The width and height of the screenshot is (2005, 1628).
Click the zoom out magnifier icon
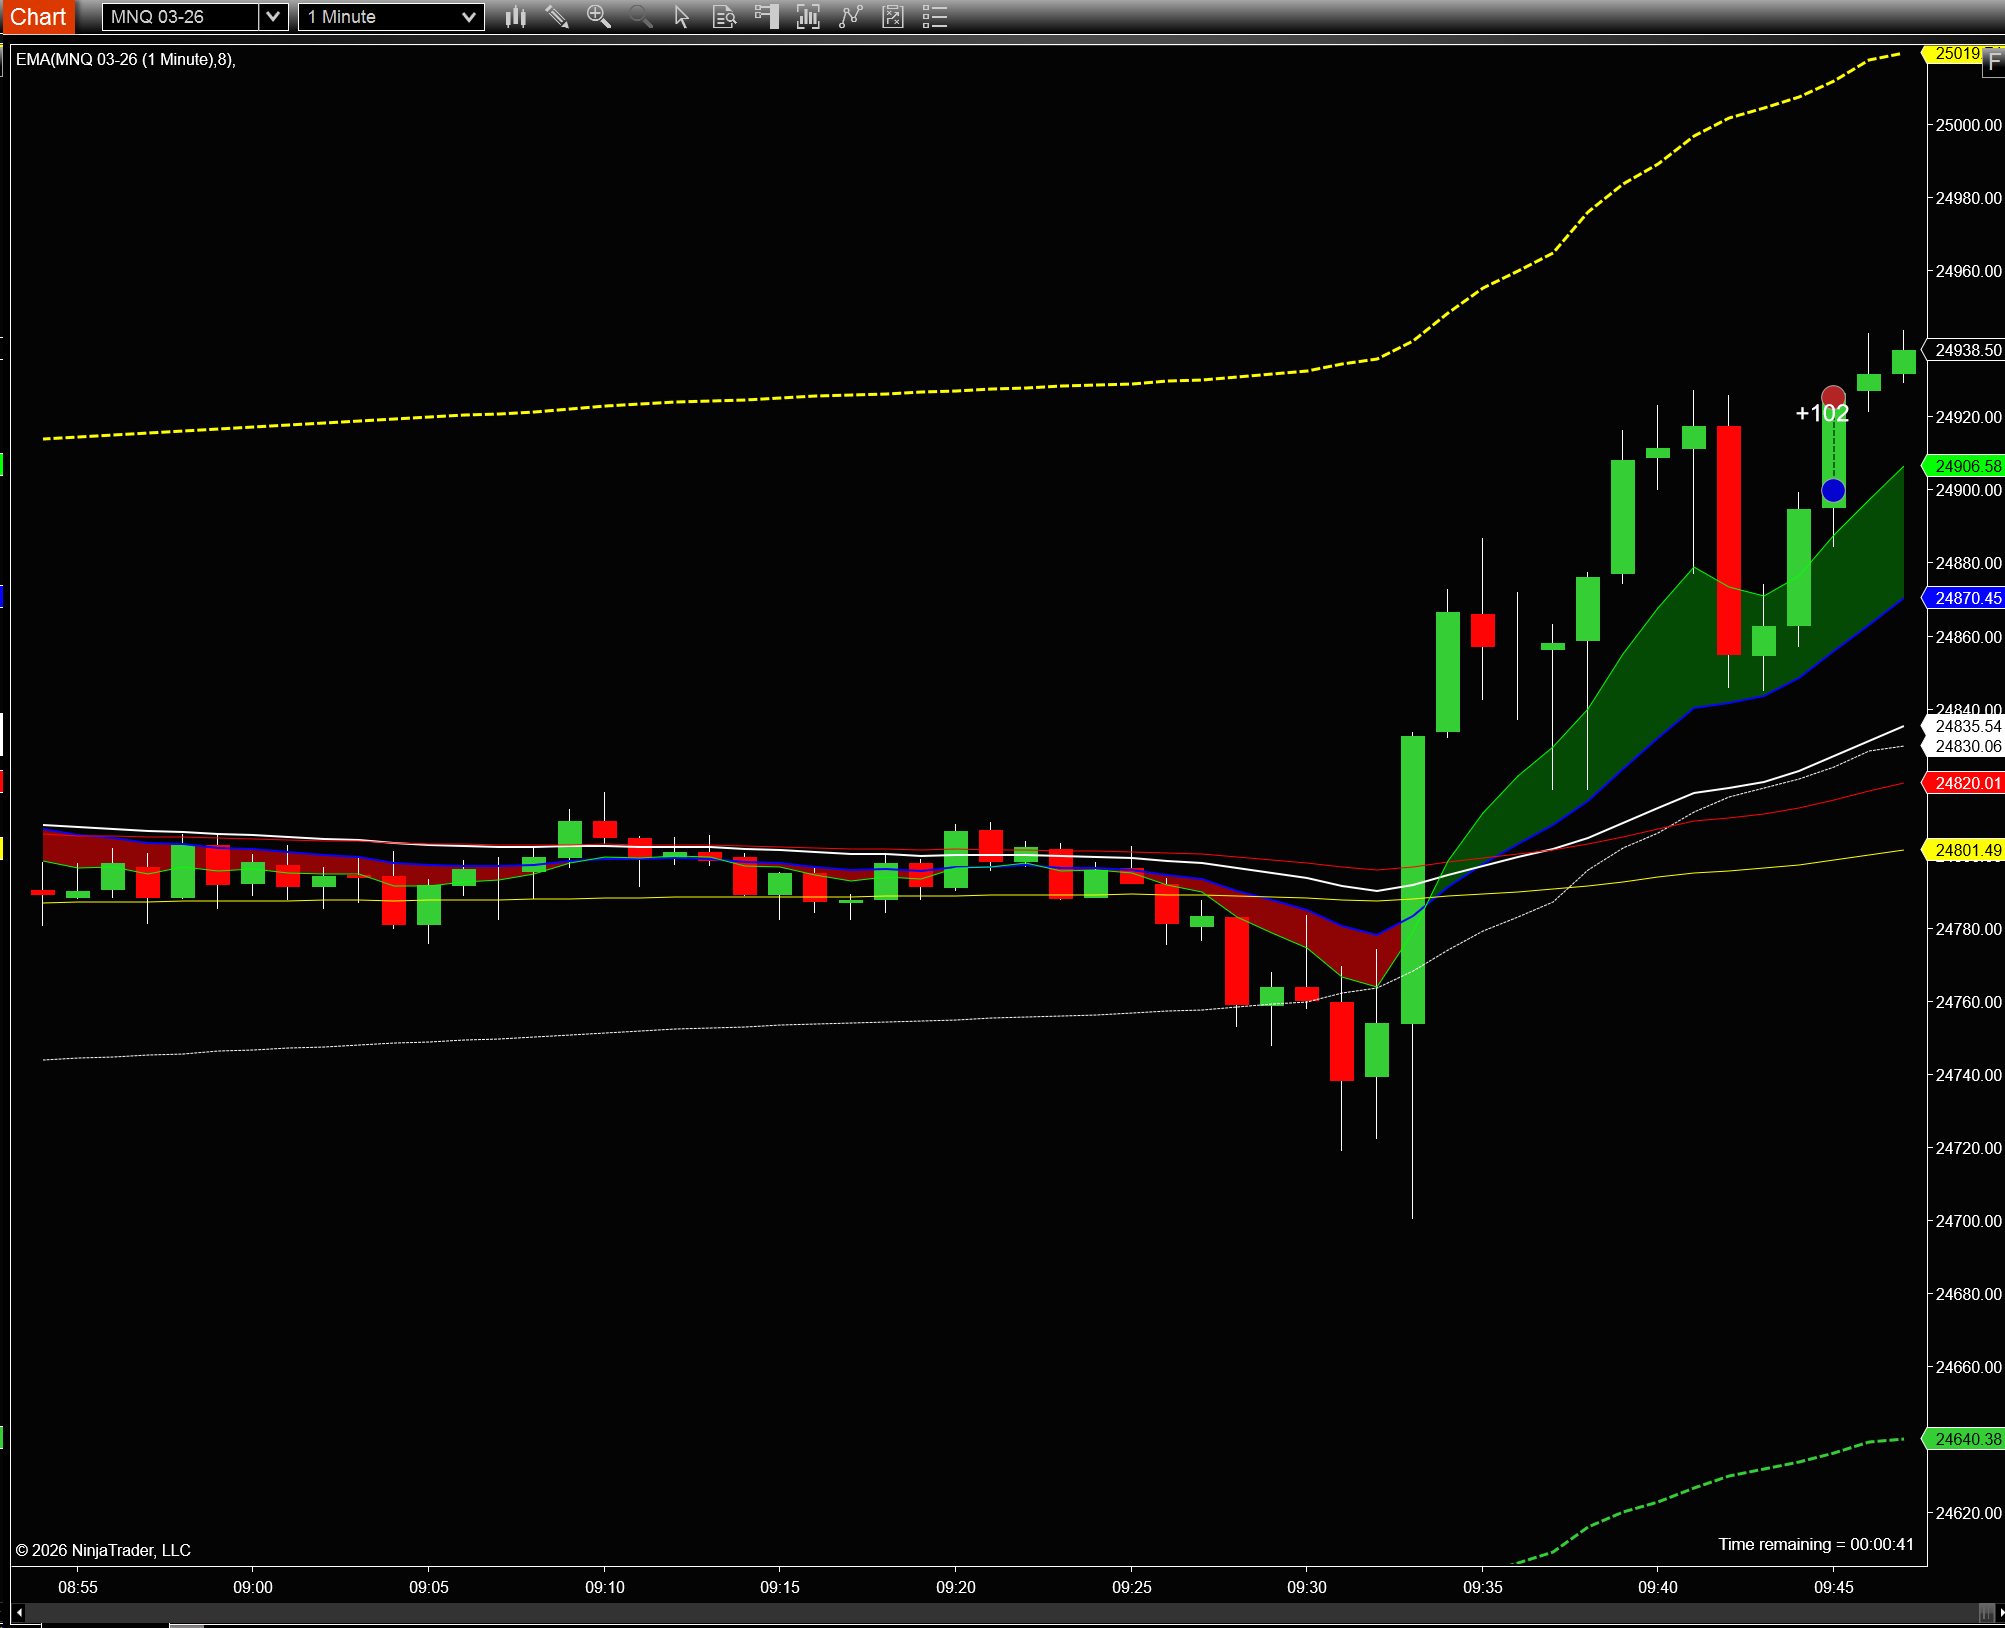[640, 17]
